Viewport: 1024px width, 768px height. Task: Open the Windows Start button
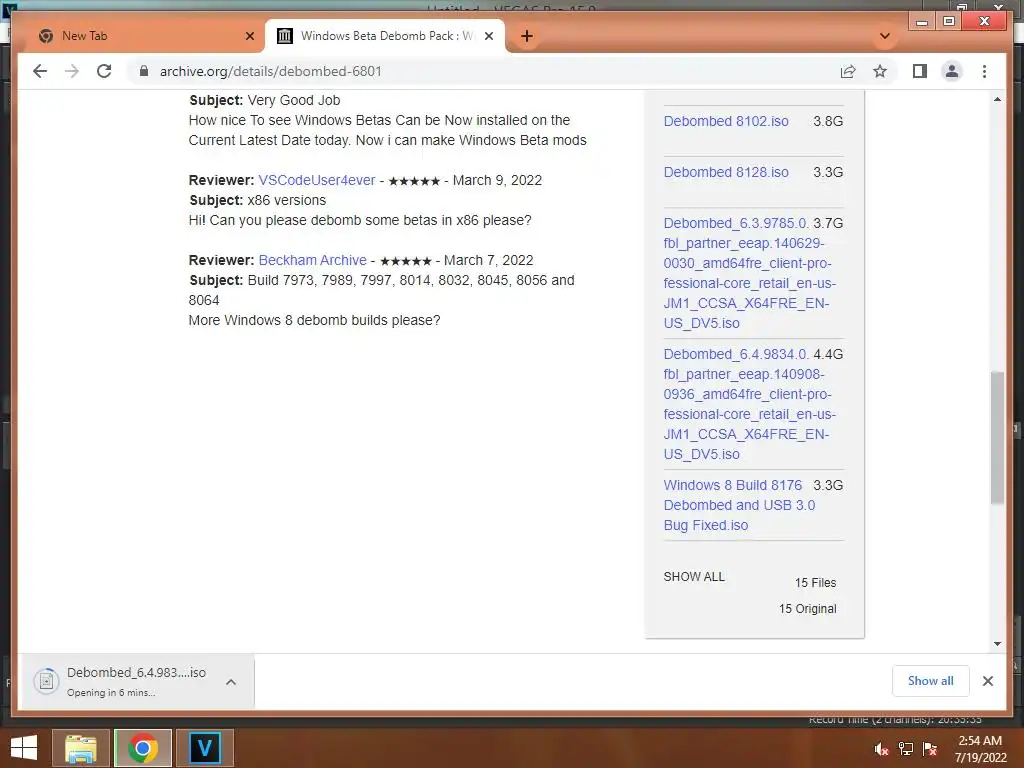point(24,748)
